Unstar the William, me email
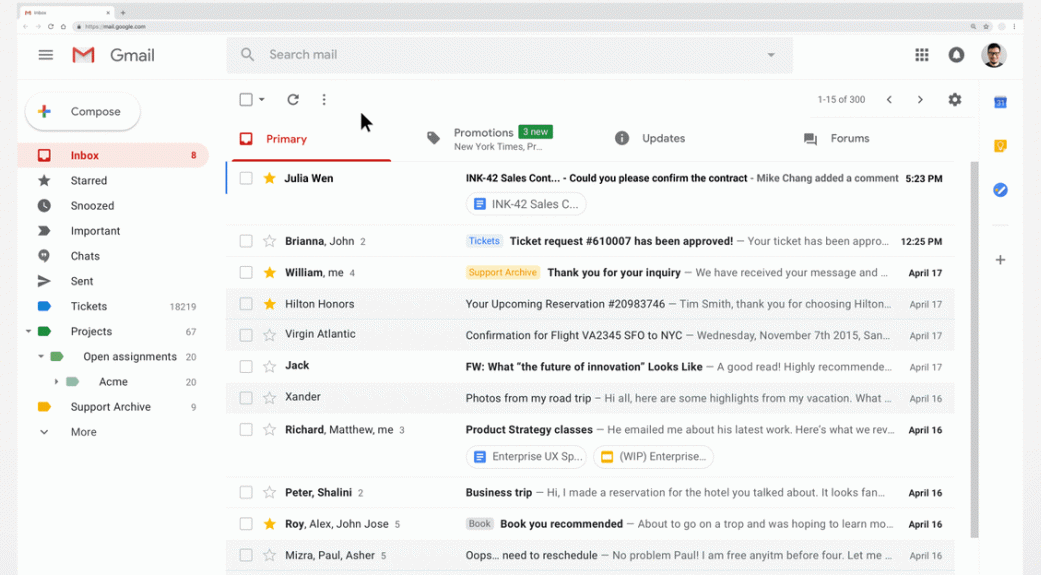The width and height of the screenshot is (1041, 575). (270, 272)
